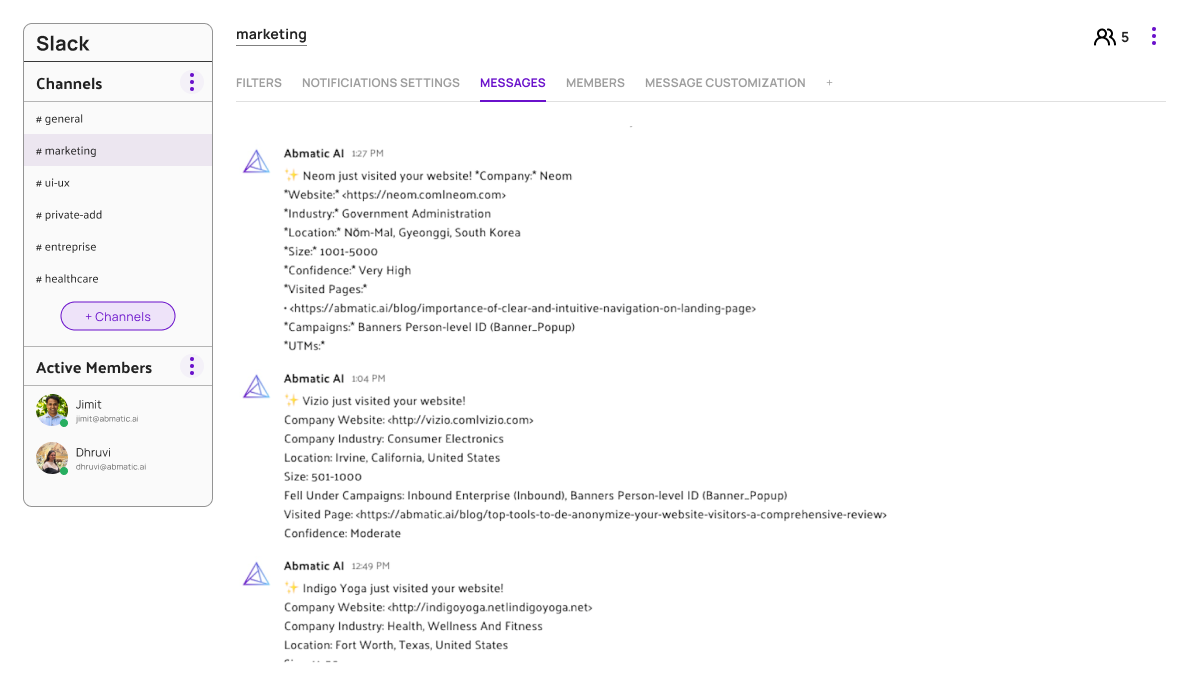Open the #entreprise channel
The width and height of the screenshot is (1198, 691).
[x=66, y=246]
